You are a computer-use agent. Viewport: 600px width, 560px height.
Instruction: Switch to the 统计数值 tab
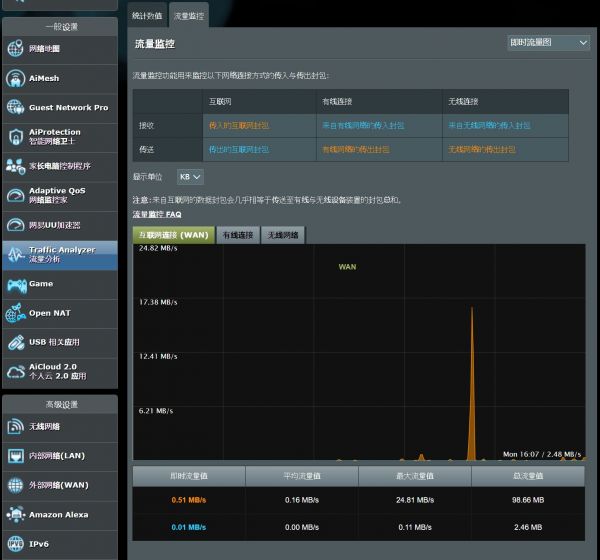click(147, 16)
